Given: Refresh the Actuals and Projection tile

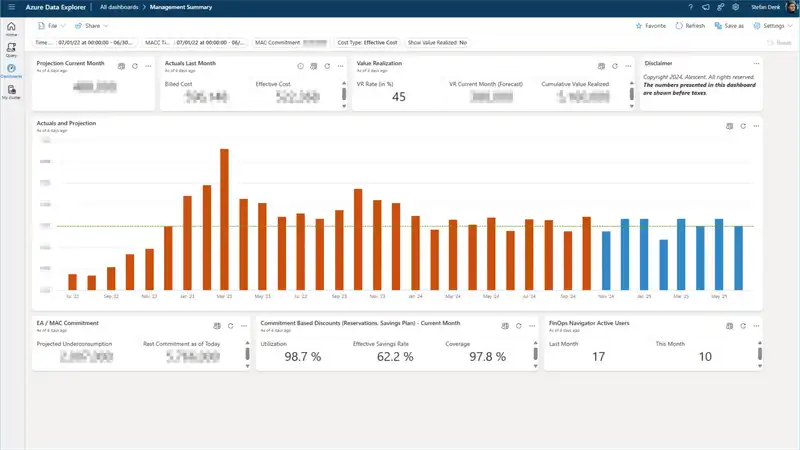Looking at the screenshot, I should (x=743, y=126).
